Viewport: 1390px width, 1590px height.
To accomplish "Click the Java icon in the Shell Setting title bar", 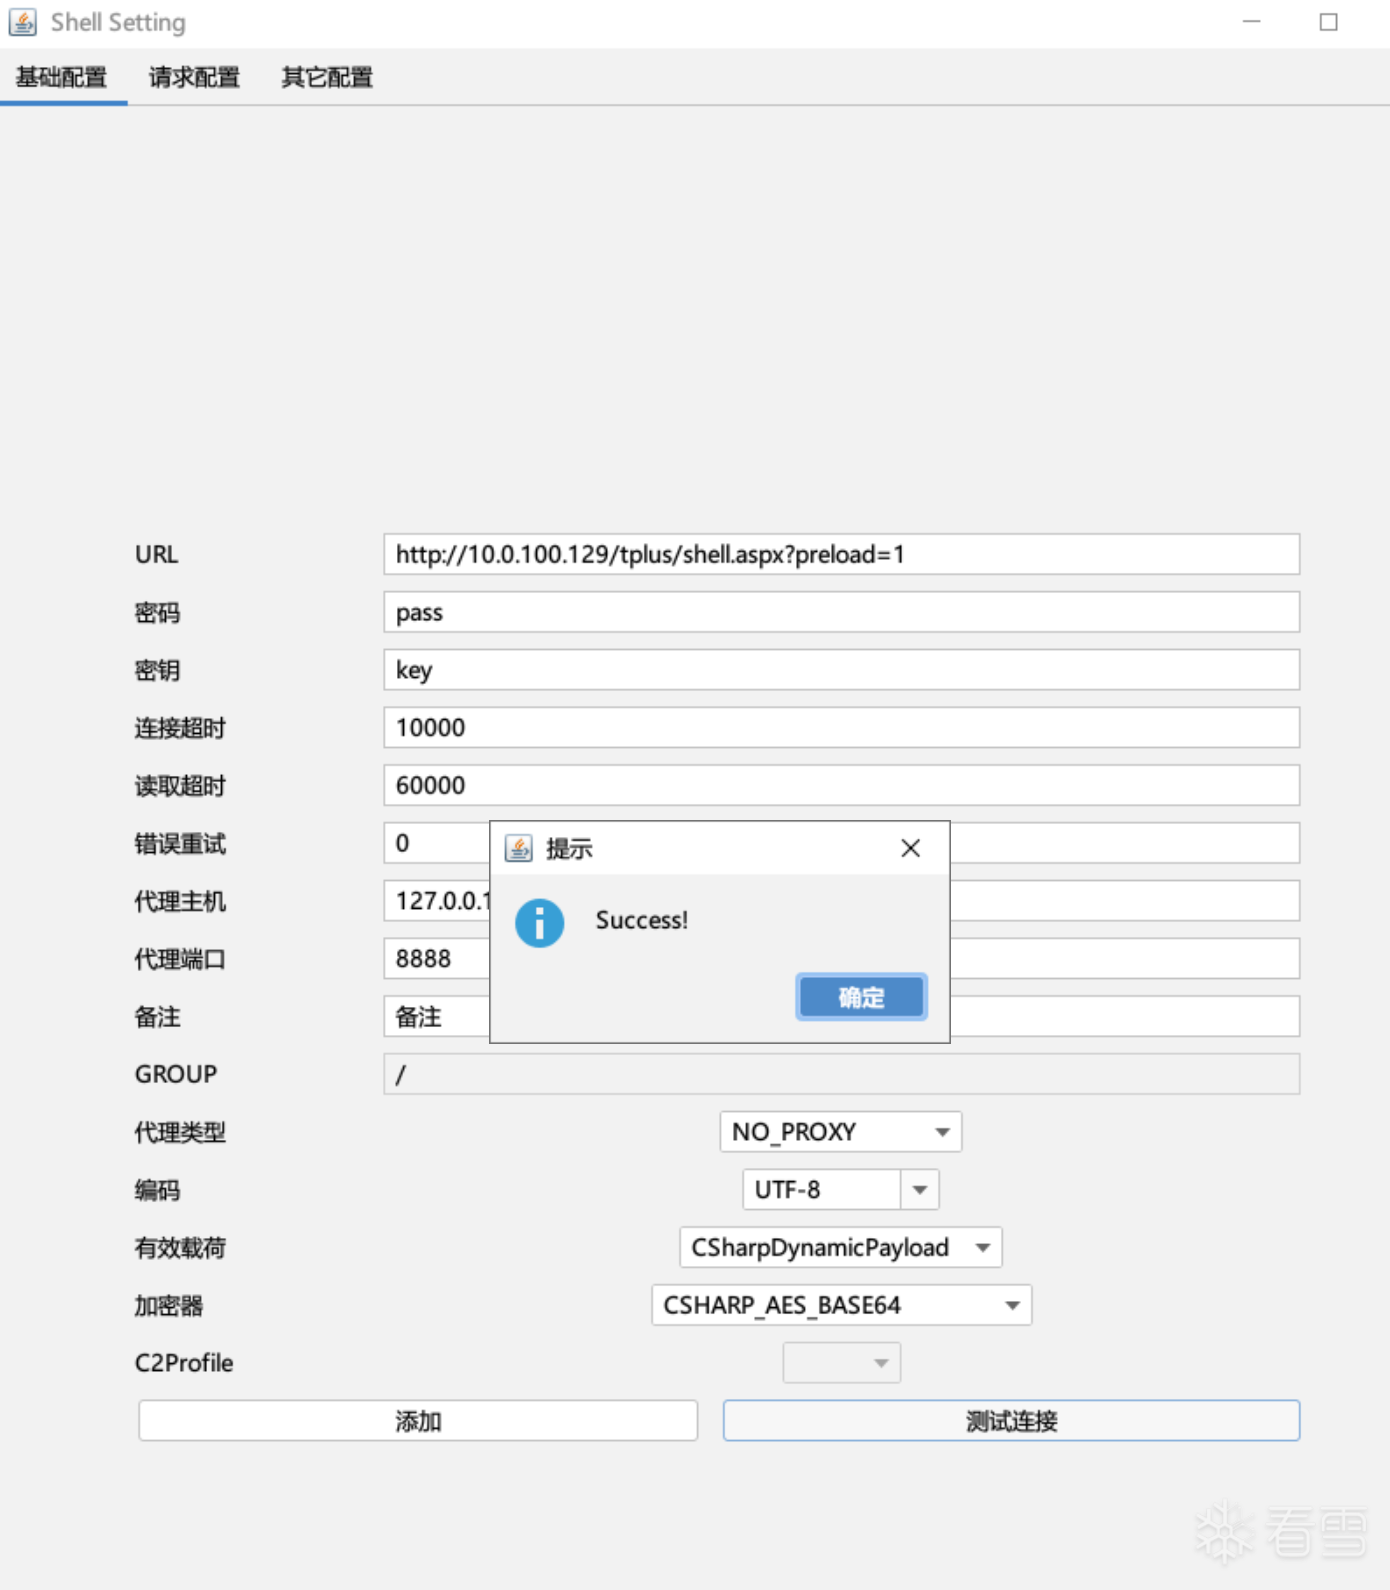I will 23,22.
